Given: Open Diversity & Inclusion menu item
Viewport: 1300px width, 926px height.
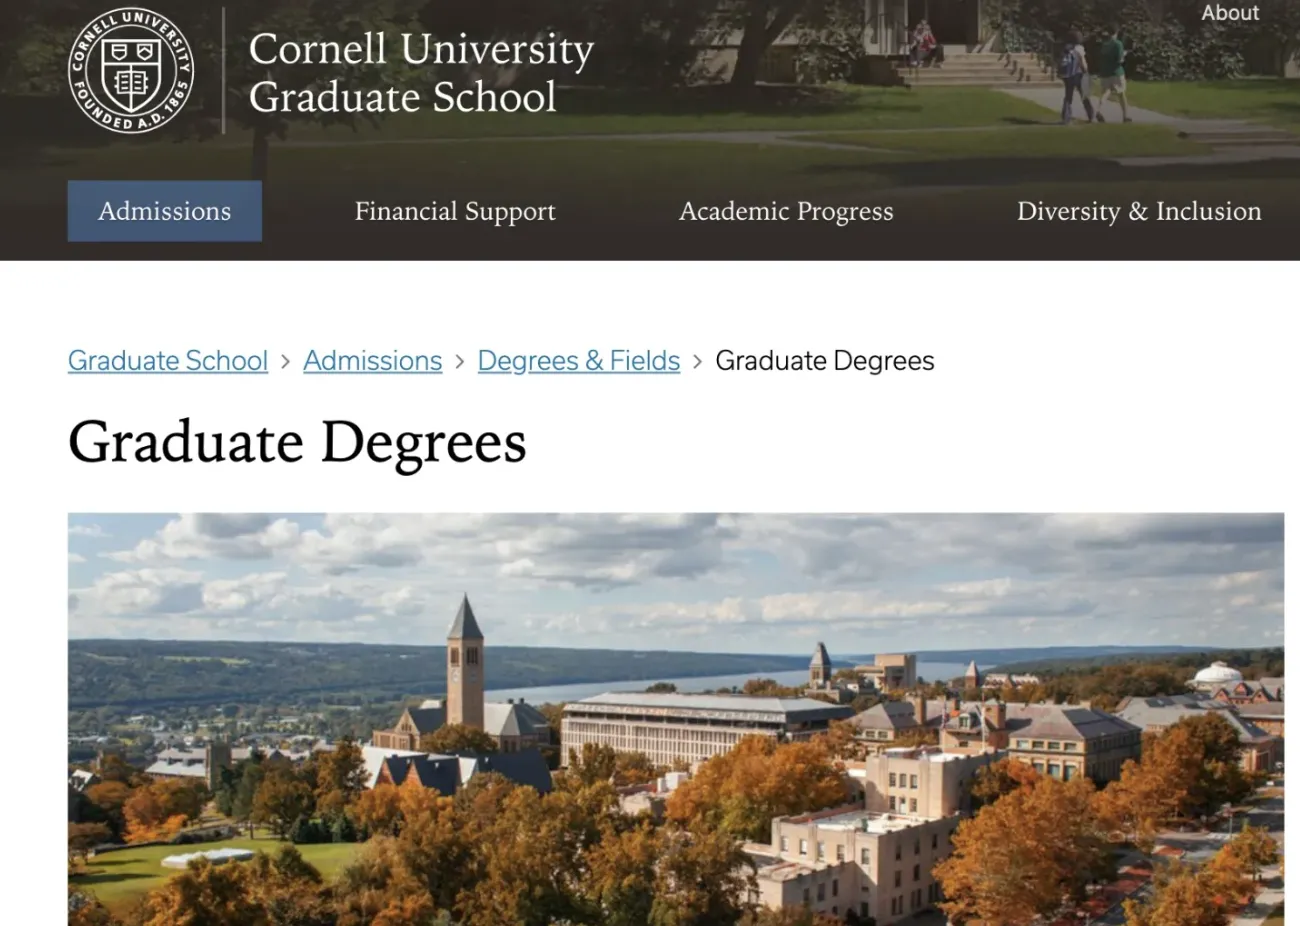Looking at the screenshot, I should pos(1139,211).
